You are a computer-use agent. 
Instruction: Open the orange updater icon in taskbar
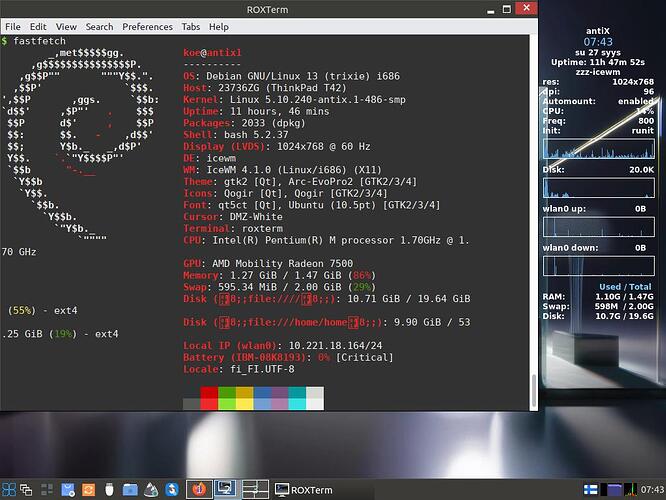click(x=88, y=490)
